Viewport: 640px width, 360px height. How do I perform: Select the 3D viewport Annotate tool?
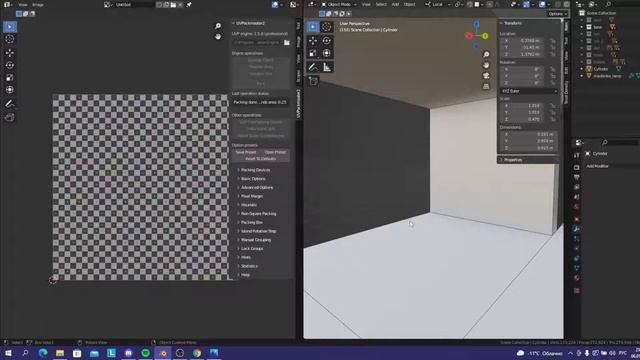[313, 67]
